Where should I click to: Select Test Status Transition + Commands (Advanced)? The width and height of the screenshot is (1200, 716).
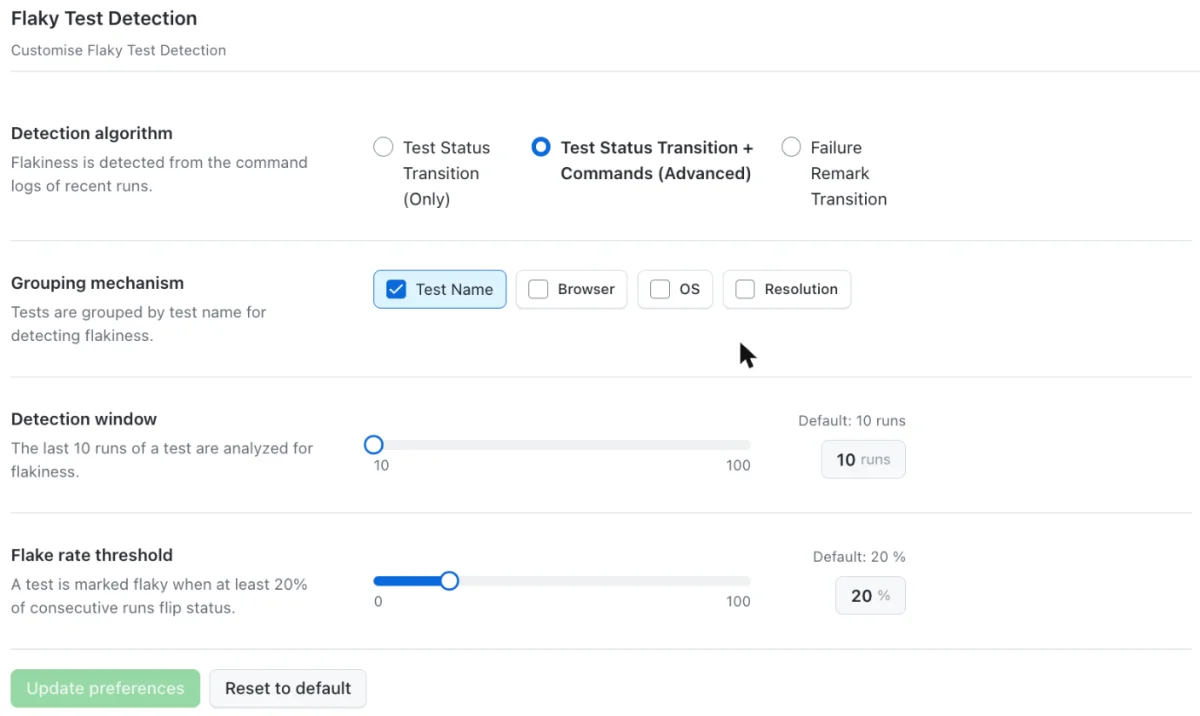pyautogui.click(x=541, y=147)
